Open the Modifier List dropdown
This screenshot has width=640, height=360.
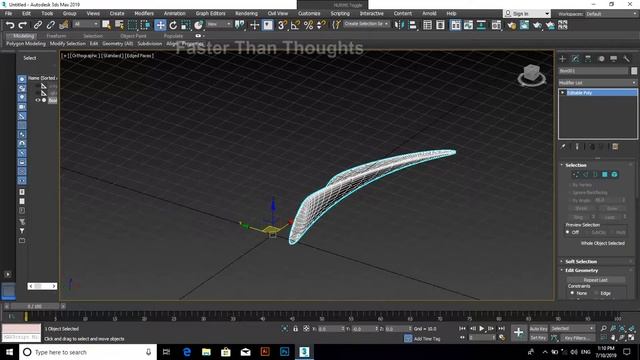(x=598, y=83)
